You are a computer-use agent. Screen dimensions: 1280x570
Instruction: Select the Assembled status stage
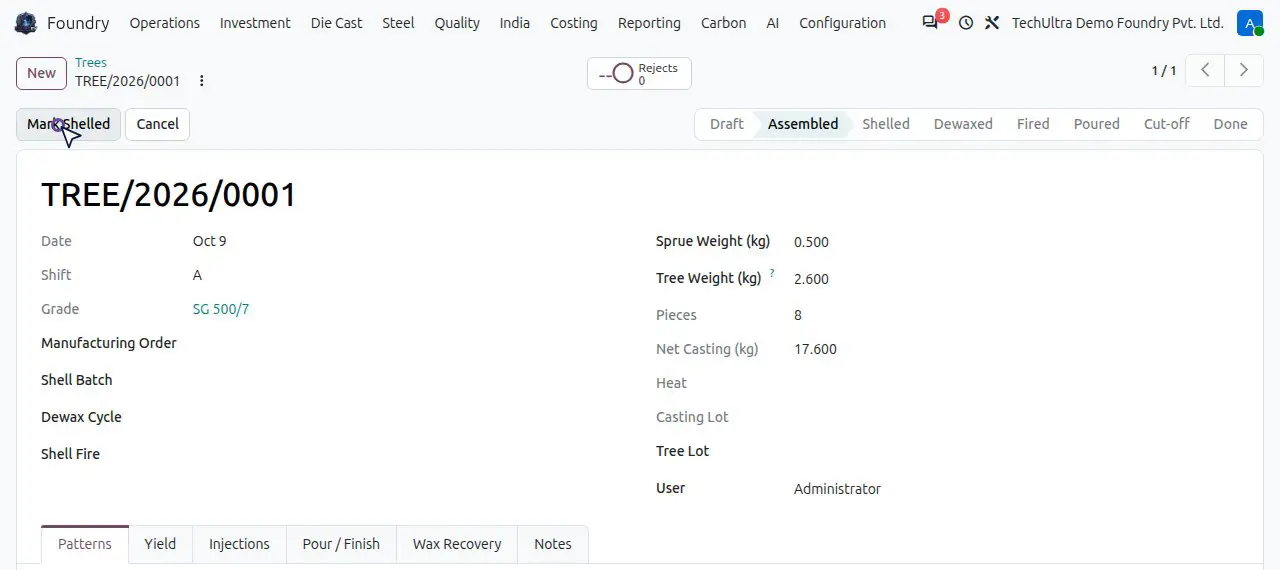(803, 124)
